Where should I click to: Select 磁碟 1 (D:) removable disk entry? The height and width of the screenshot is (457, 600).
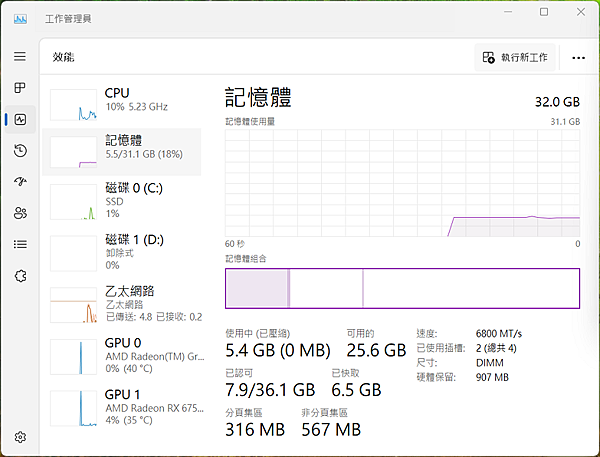123,251
